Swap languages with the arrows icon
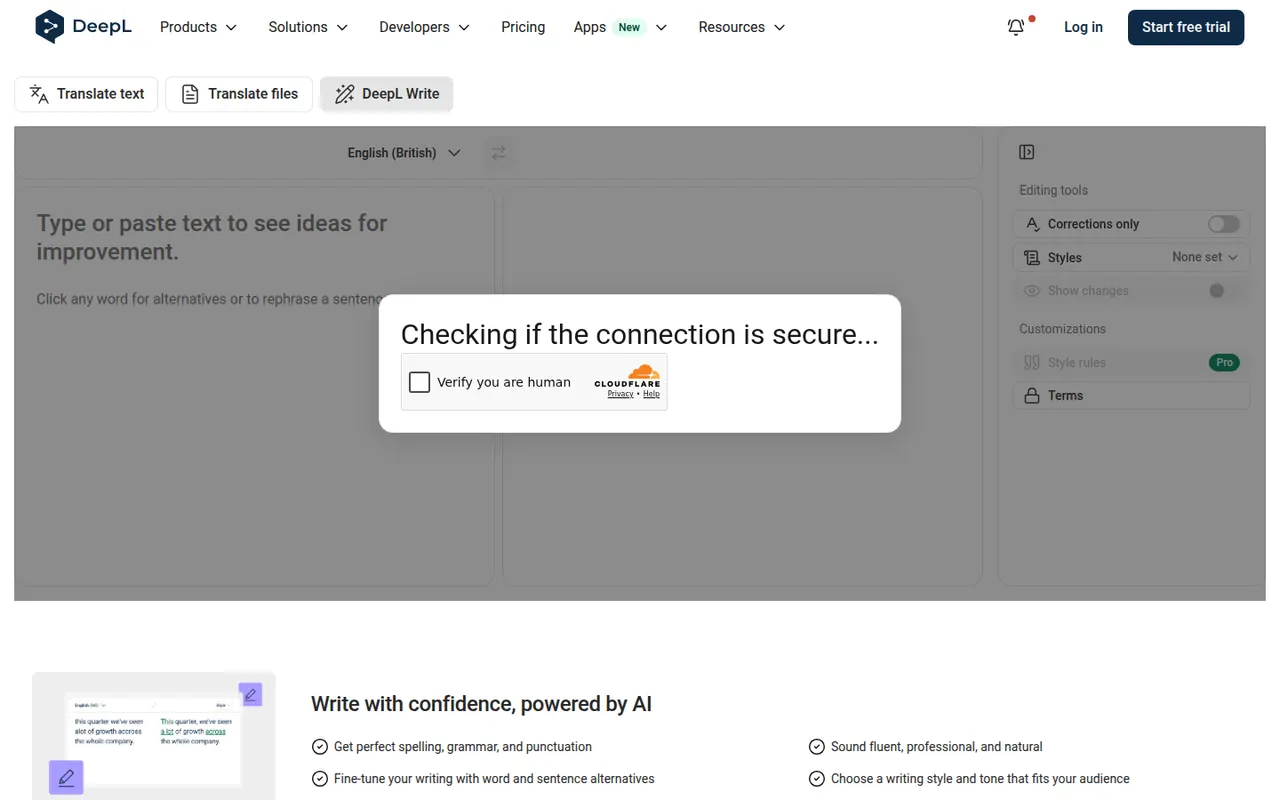 tap(498, 153)
